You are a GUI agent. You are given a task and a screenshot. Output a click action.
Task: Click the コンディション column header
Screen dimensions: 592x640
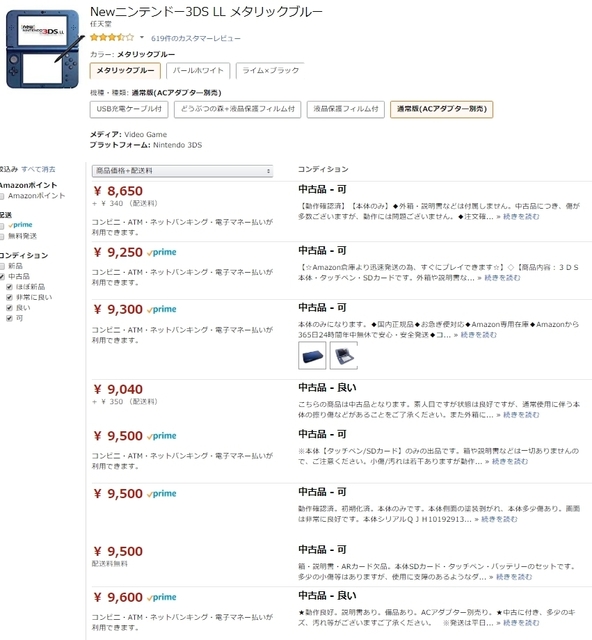[x=323, y=169]
